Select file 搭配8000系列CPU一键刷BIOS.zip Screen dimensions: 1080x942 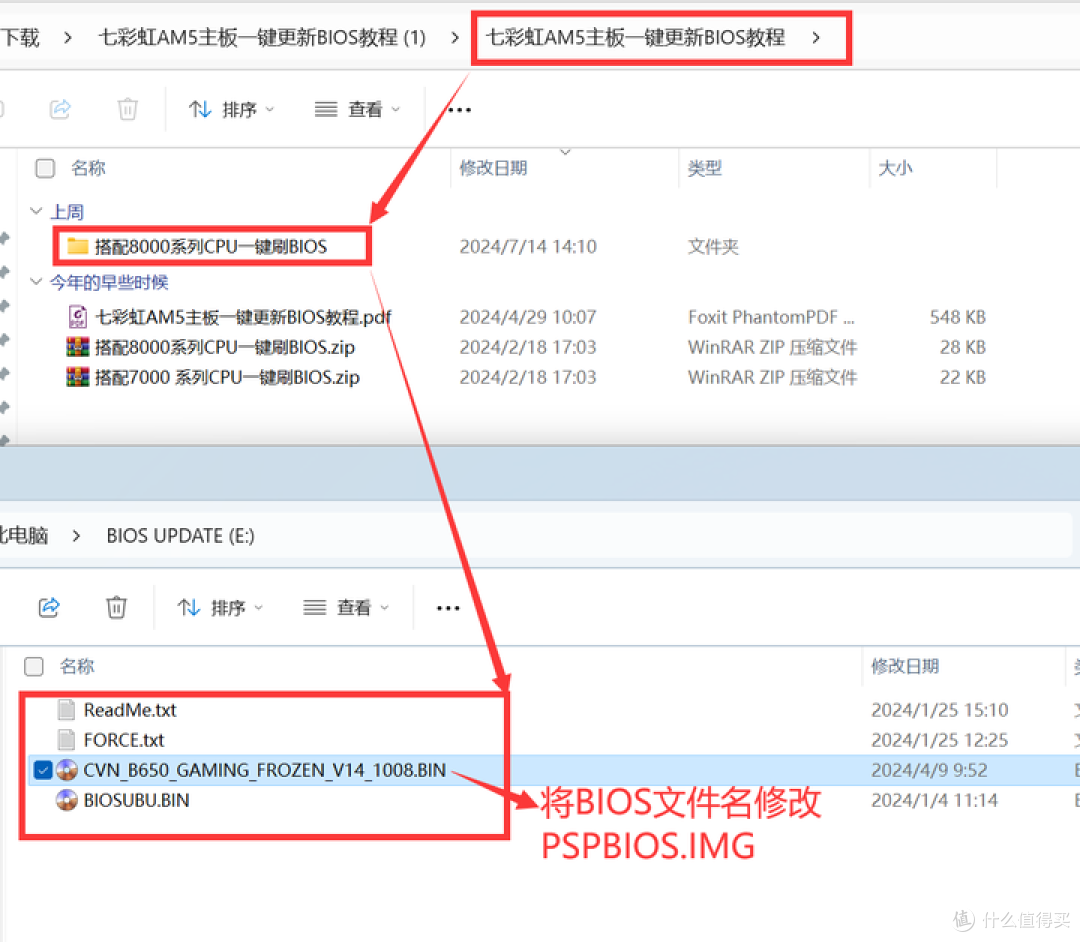225,347
